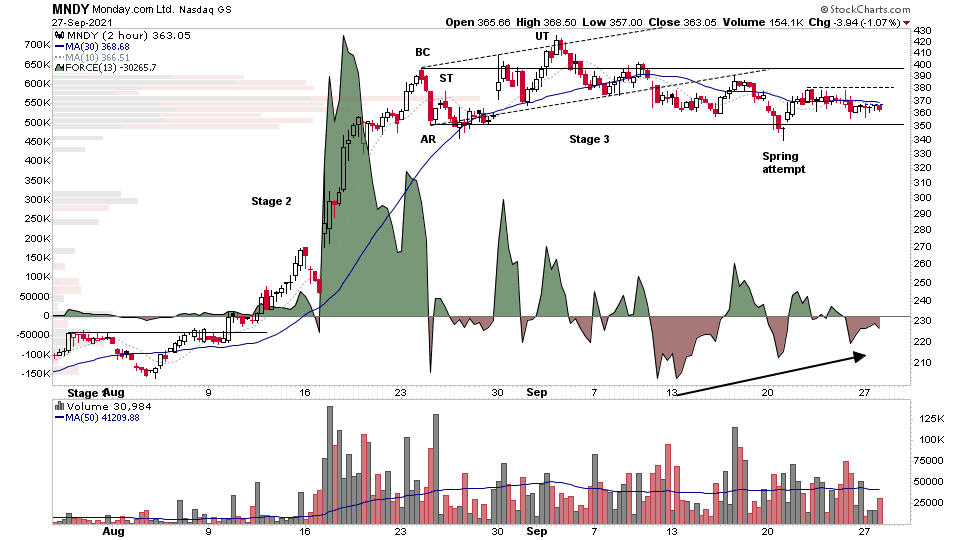Click the 210 price axis label
Image resolution: width=960 pixels, height=540 pixels.
tap(924, 362)
